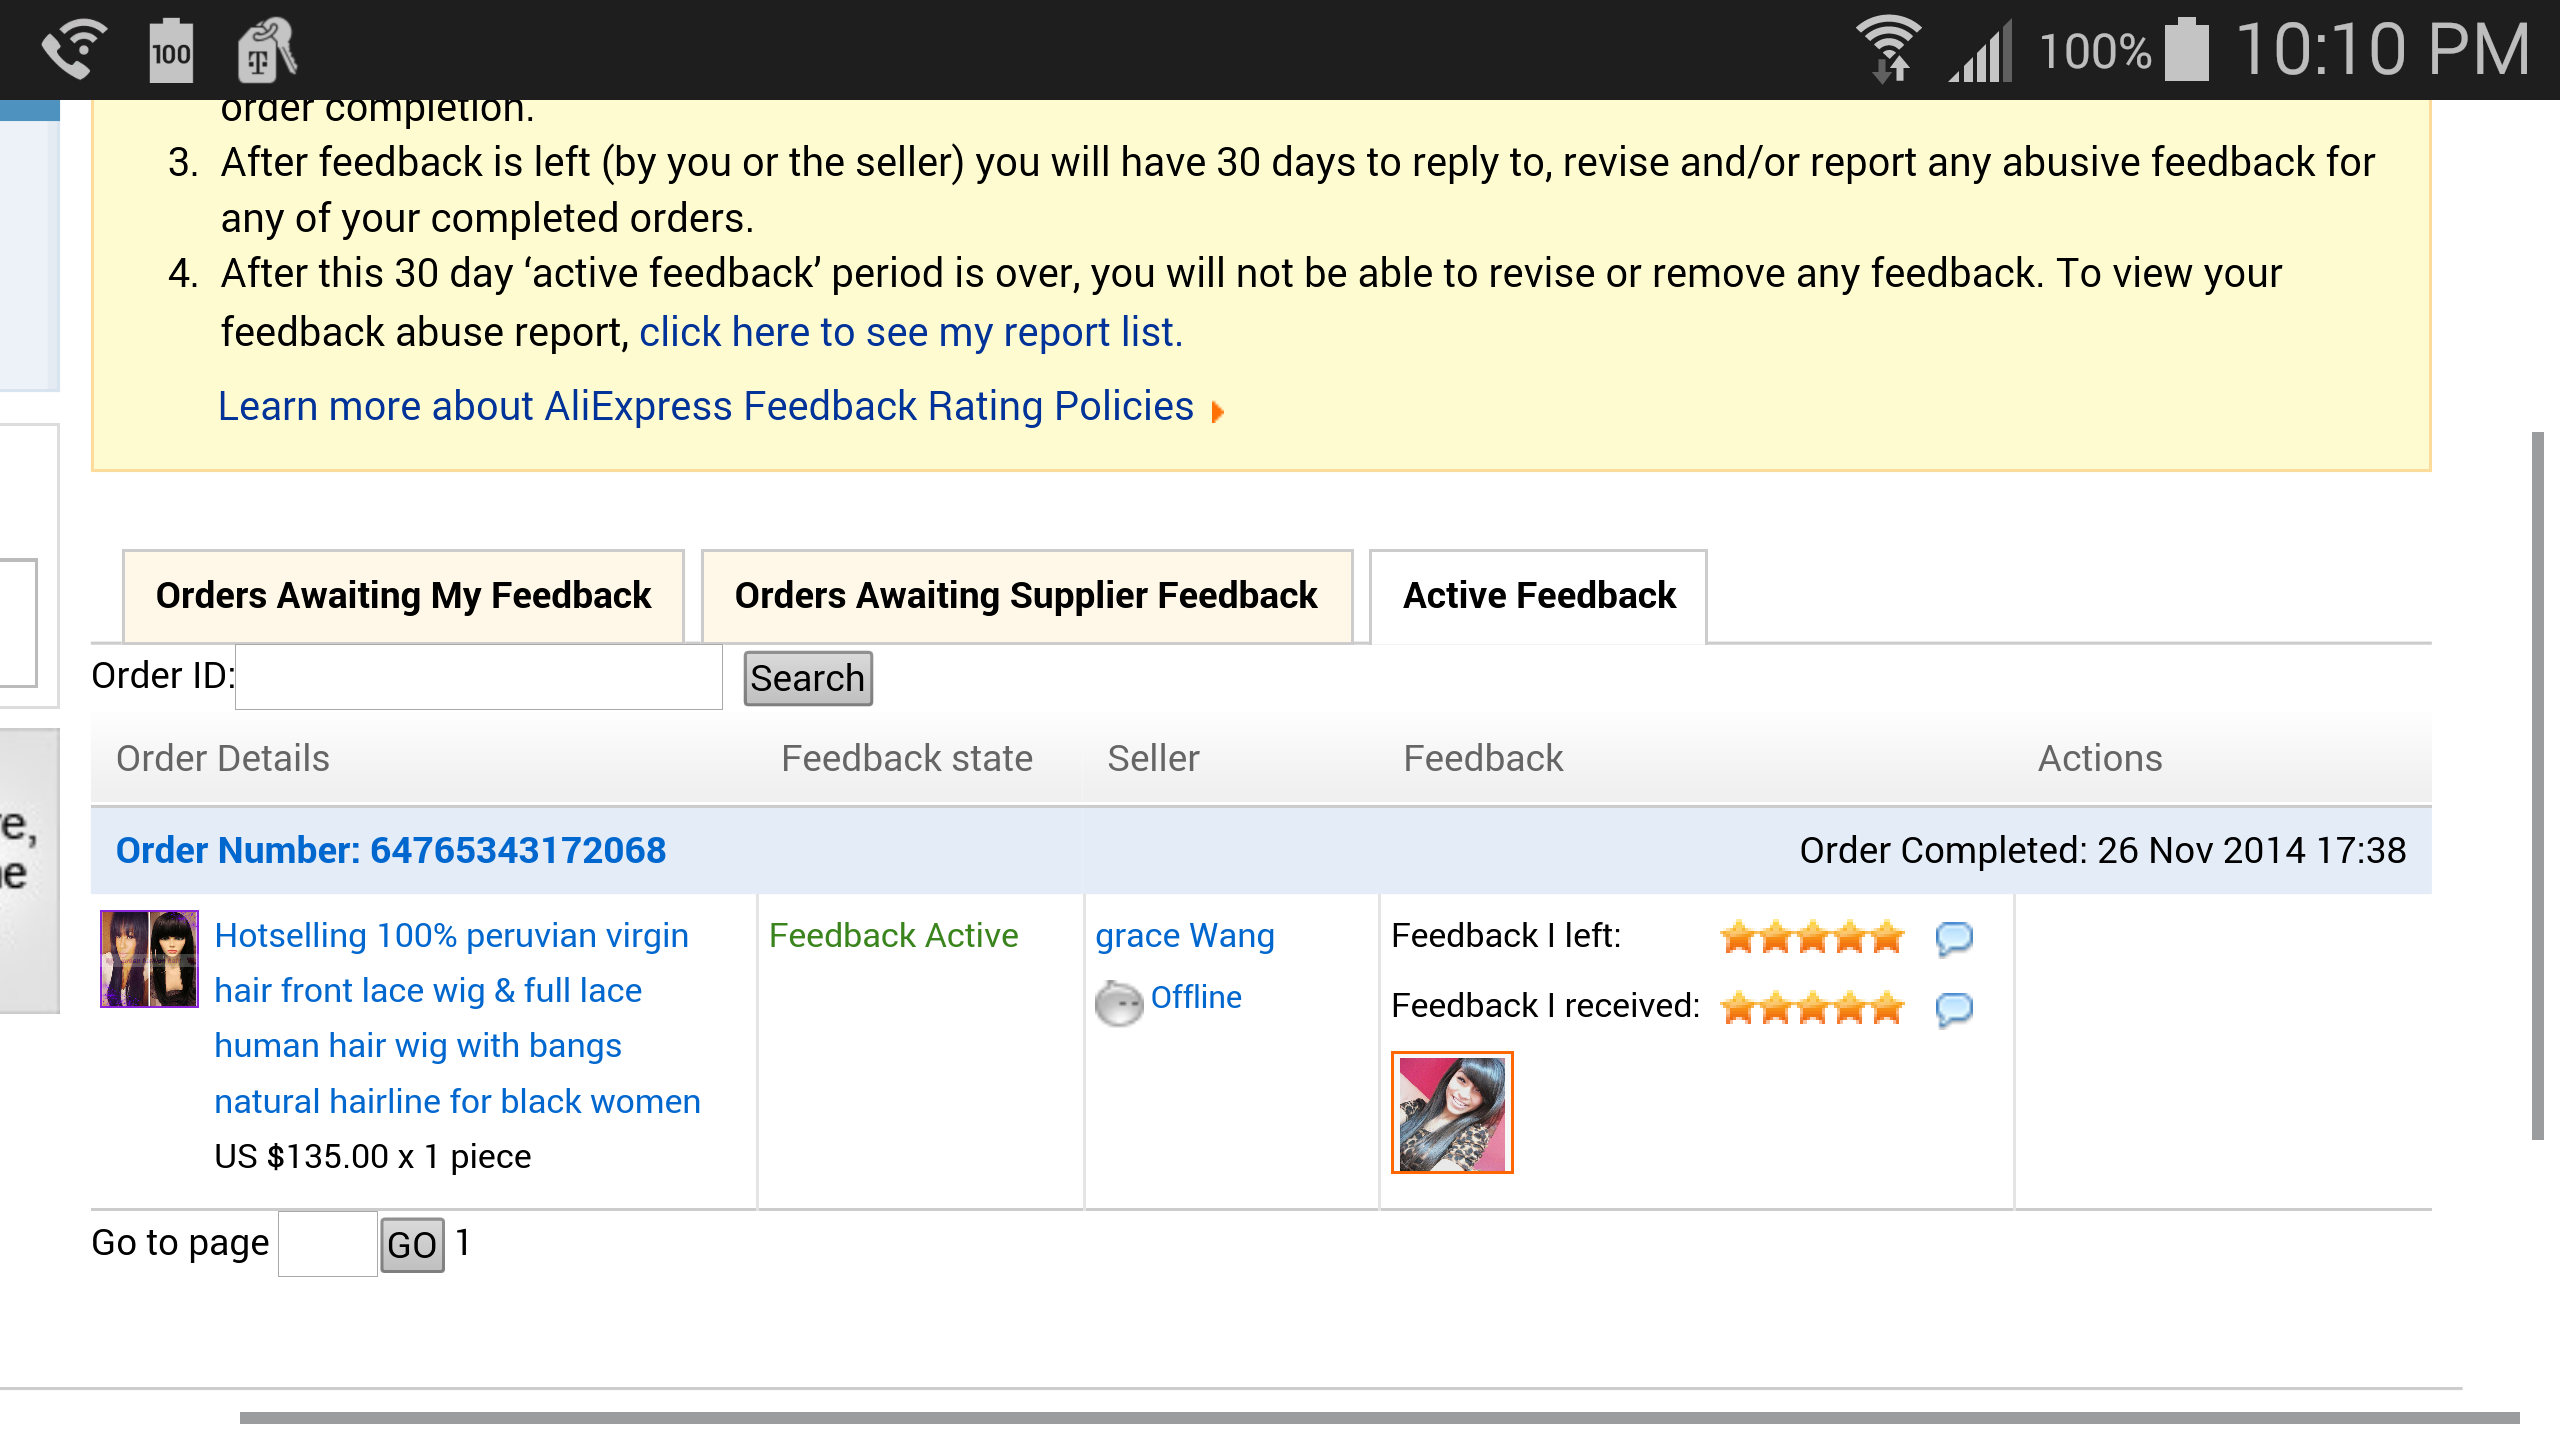The image size is (2560, 1440).
Task: Switch to Orders Awaiting My Feedback tab
Action: 403,594
